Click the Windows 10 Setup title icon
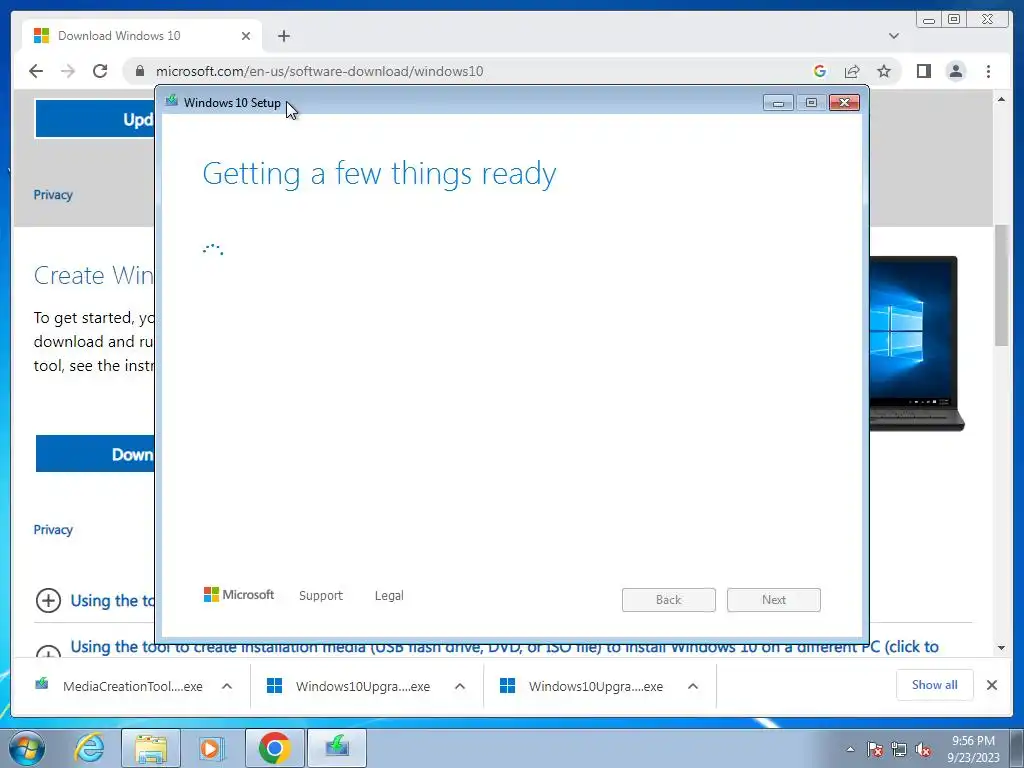 coord(172,101)
